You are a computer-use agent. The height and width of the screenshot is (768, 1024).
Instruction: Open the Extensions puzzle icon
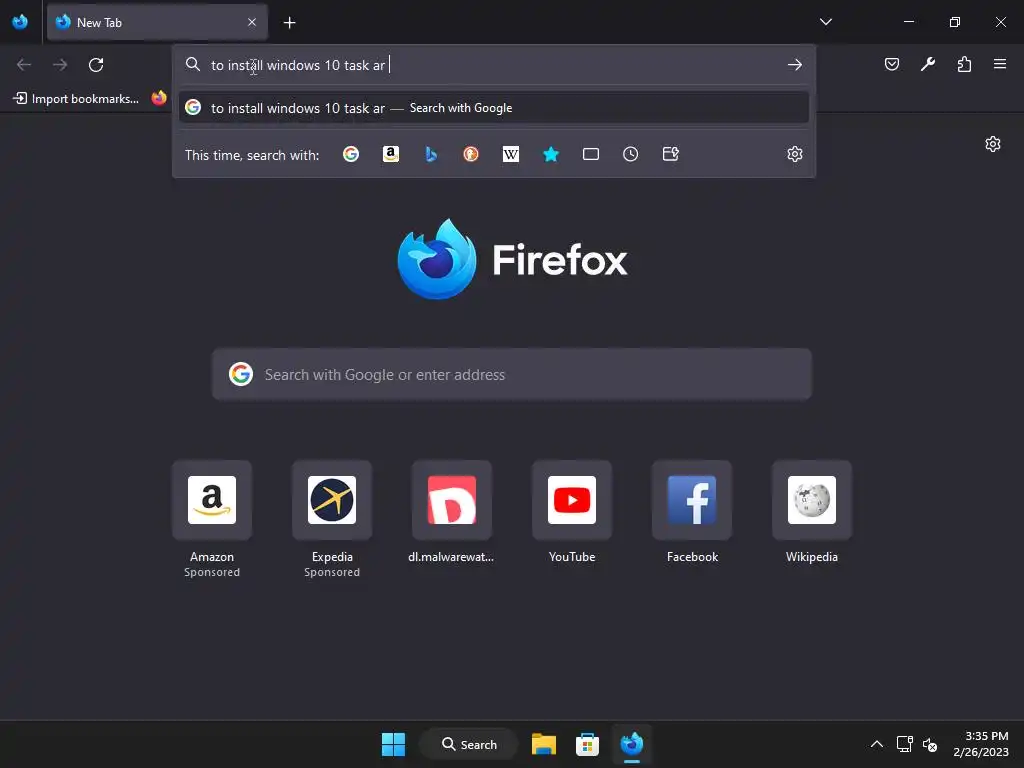pyautogui.click(x=964, y=64)
